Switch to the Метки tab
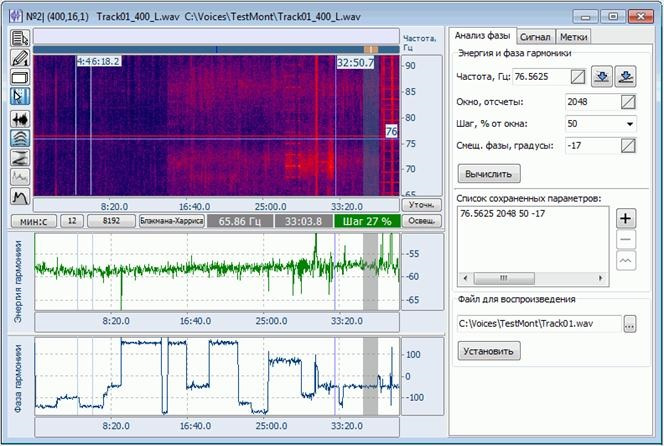This screenshot has width=664, height=446. 573,35
